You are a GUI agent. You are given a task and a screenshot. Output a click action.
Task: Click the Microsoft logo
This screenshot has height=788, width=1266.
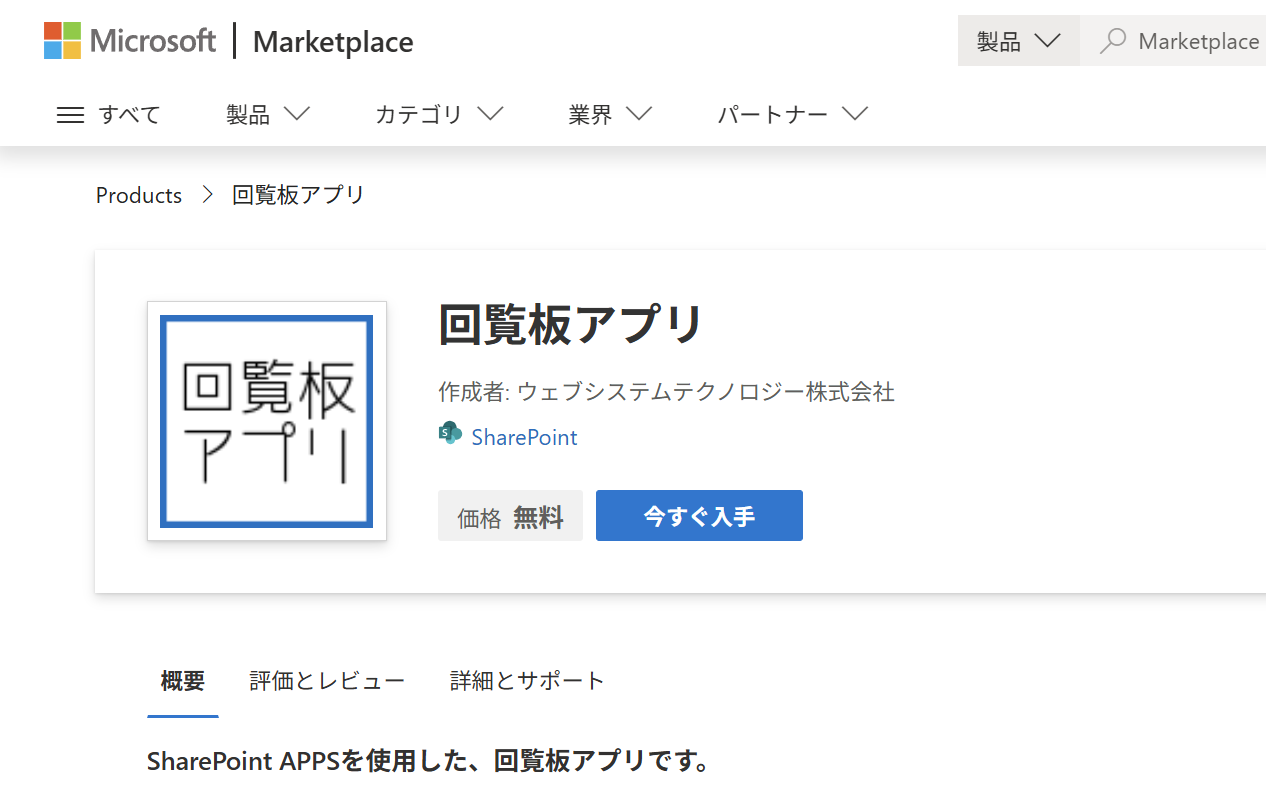130,41
